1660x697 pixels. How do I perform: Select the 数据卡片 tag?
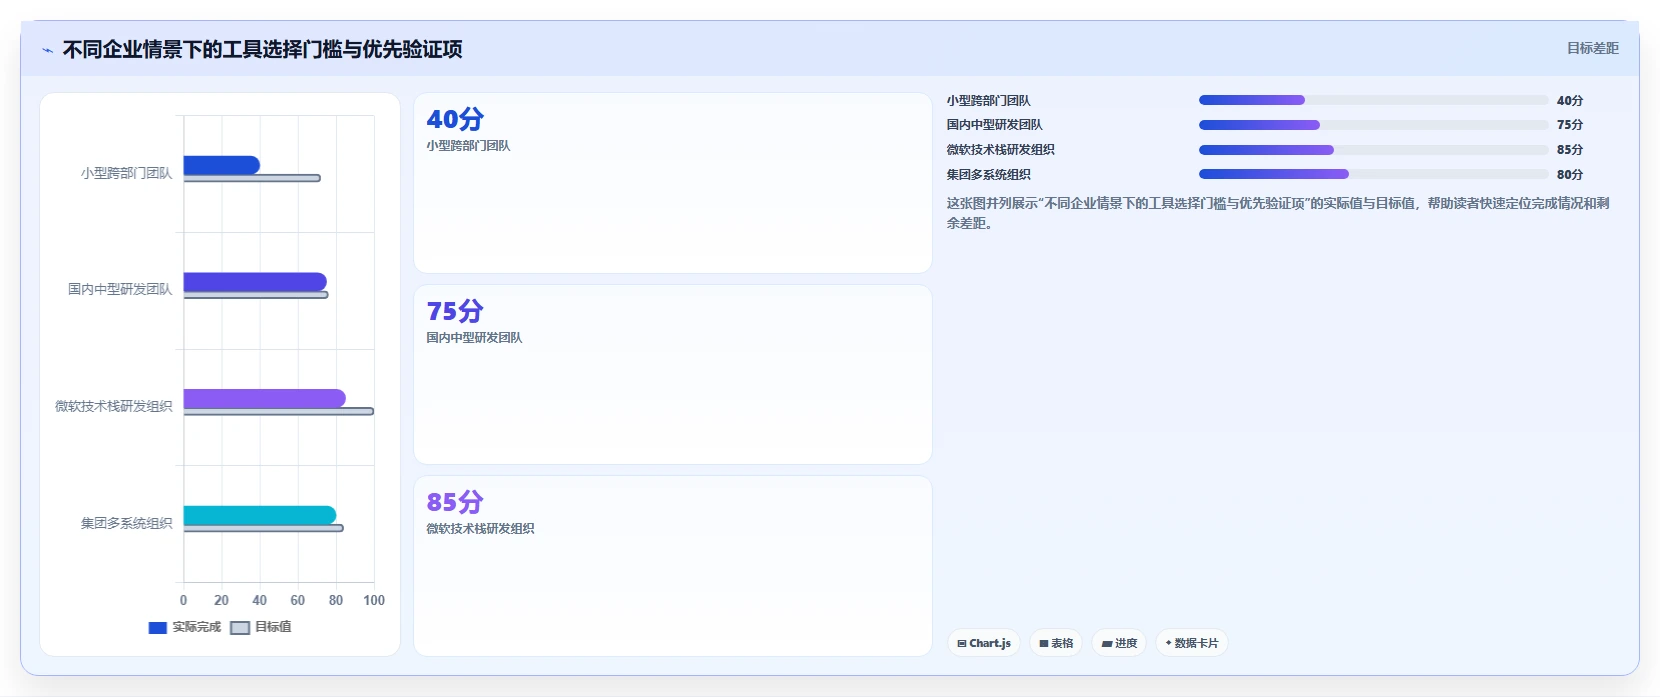coord(1192,643)
